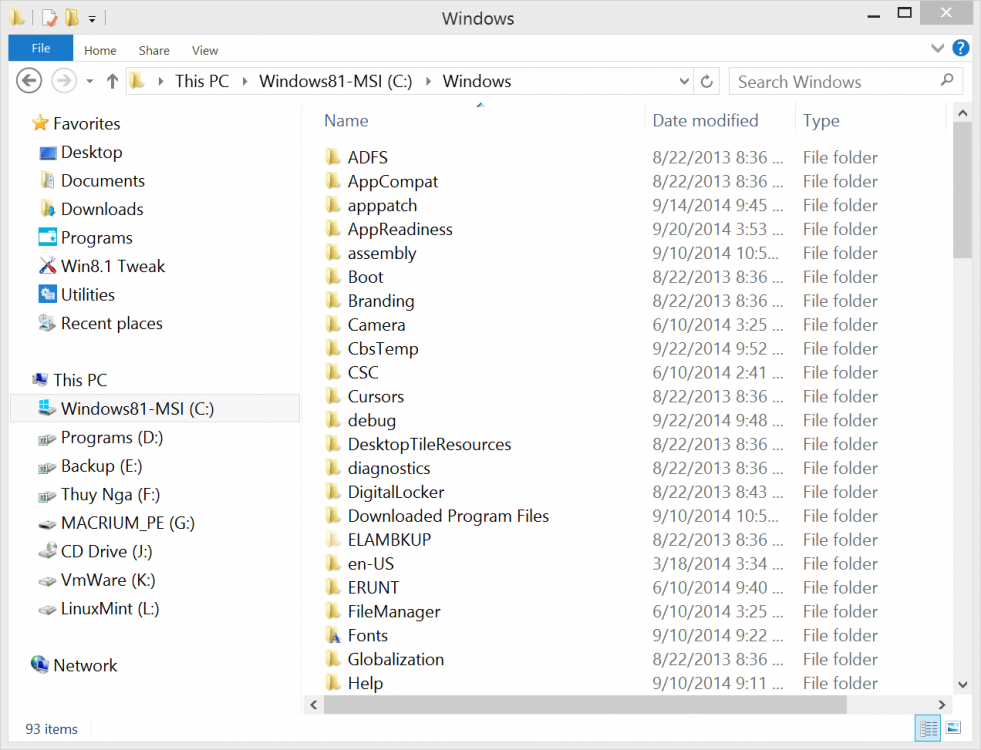Refresh the Windows folder view

pos(706,81)
